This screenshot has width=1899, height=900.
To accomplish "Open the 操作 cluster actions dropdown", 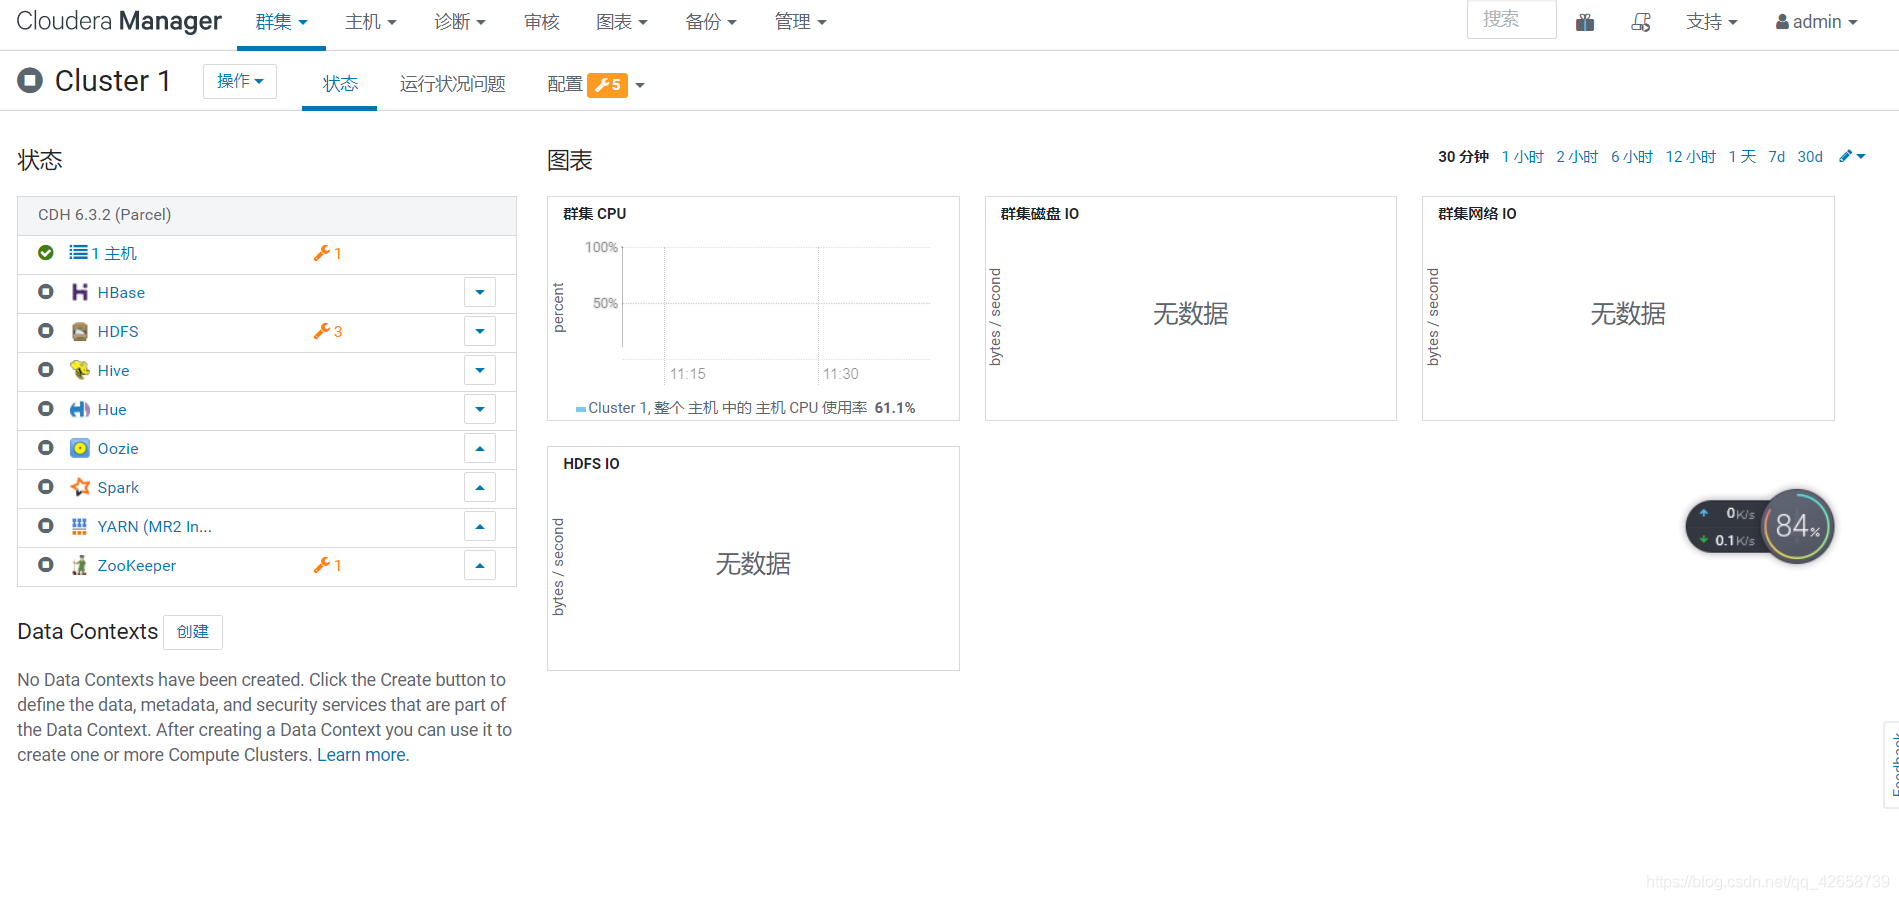I will click(240, 81).
